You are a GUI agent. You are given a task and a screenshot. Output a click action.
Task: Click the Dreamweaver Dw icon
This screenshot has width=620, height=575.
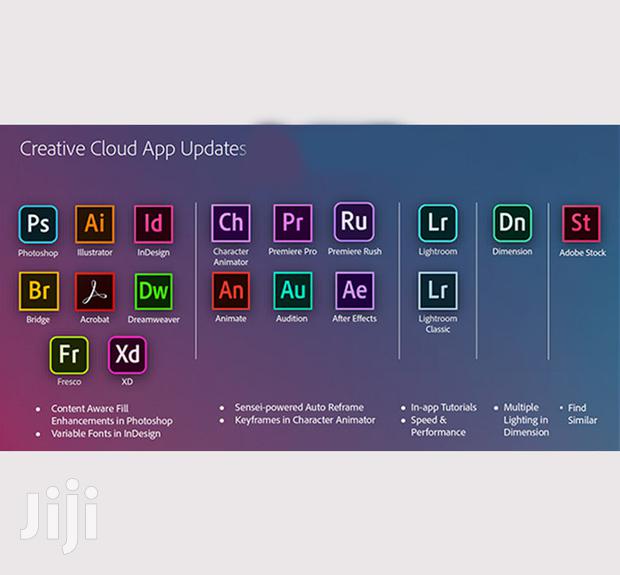pos(153,292)
